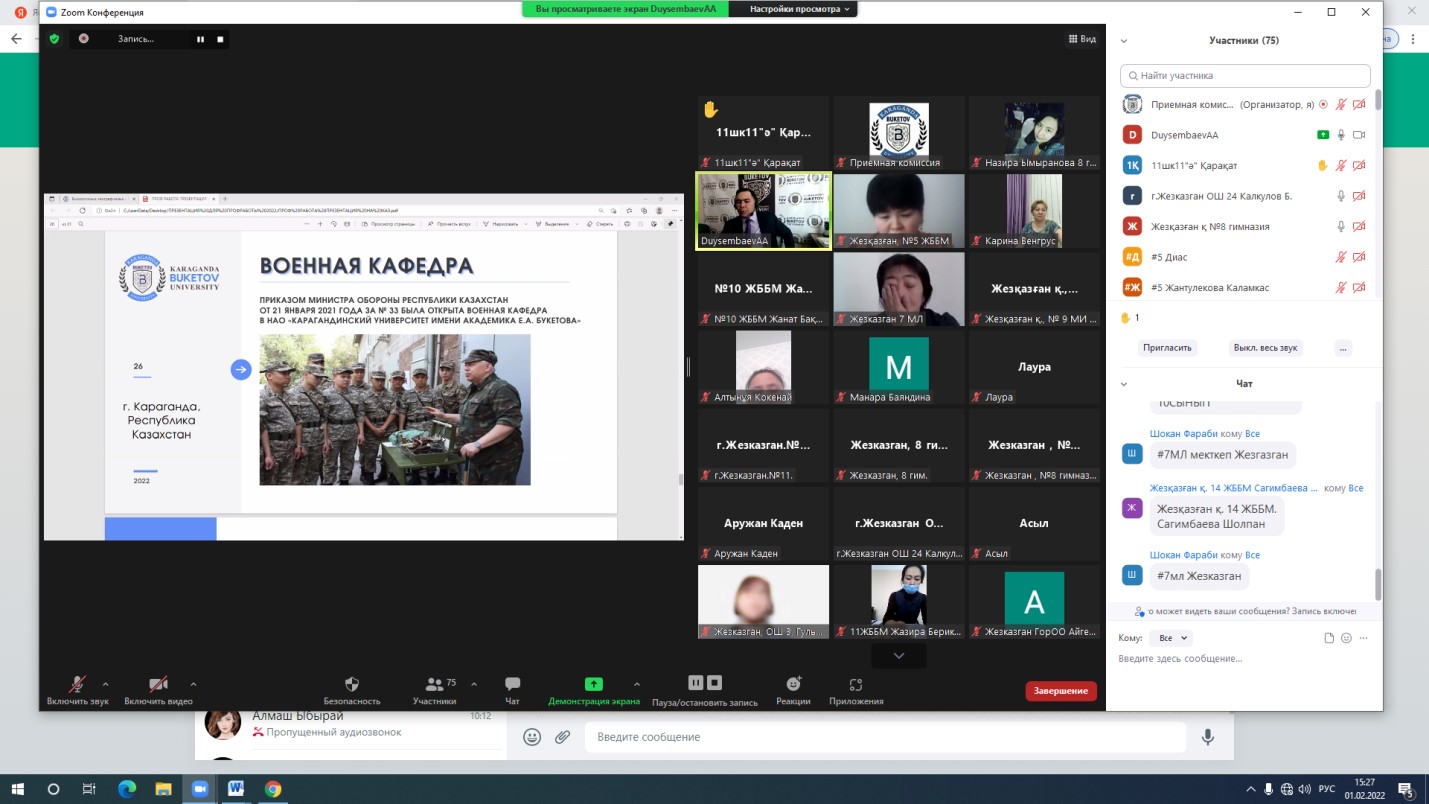This screenshot has width=1429, height=804.
Task: Click the file attach icon in chat
Action: [1329, 638]
